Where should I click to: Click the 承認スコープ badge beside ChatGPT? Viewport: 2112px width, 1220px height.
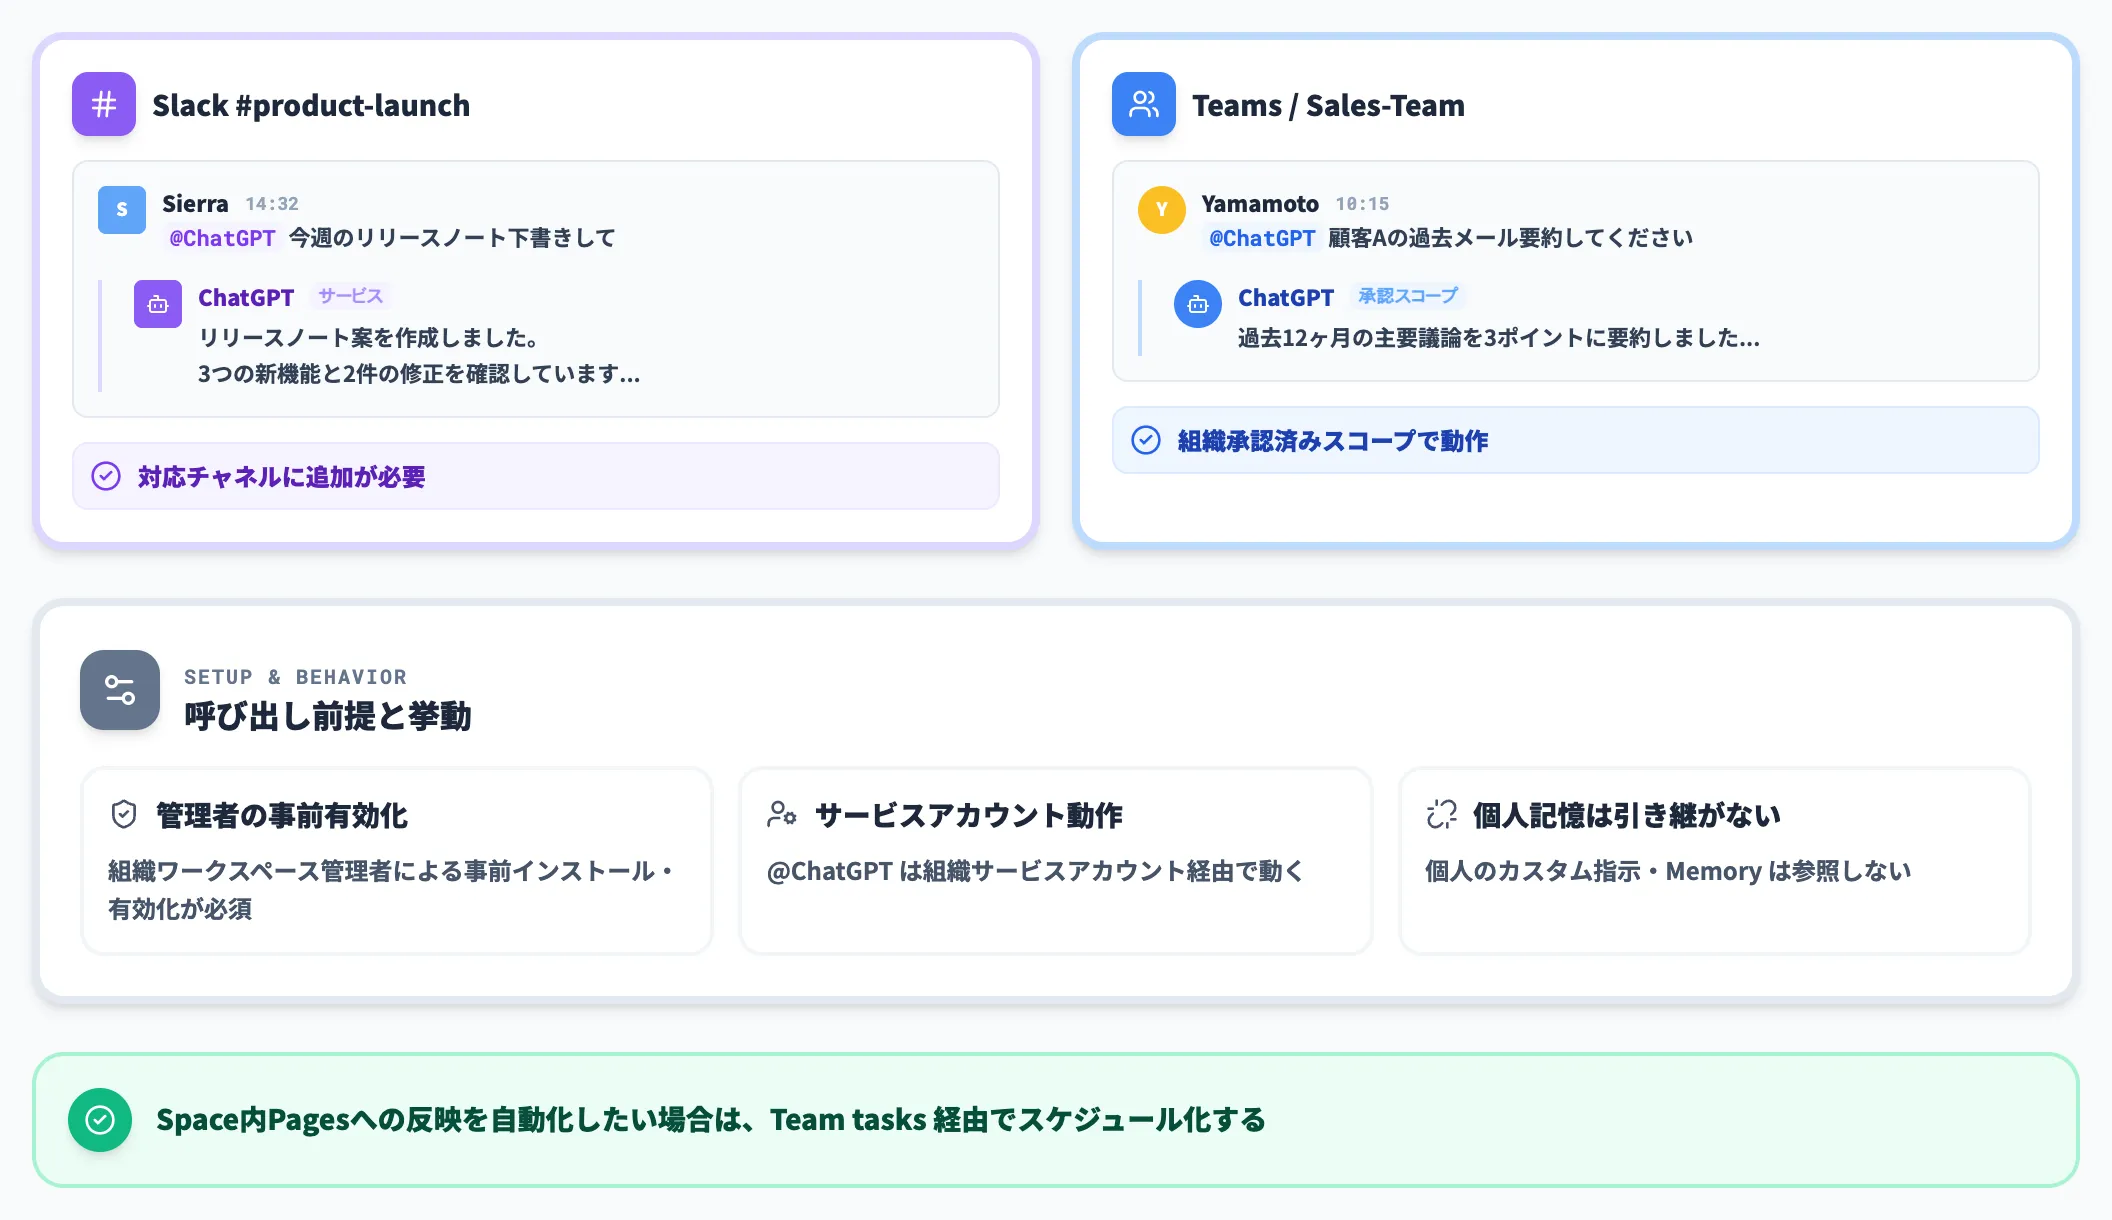1408,296
